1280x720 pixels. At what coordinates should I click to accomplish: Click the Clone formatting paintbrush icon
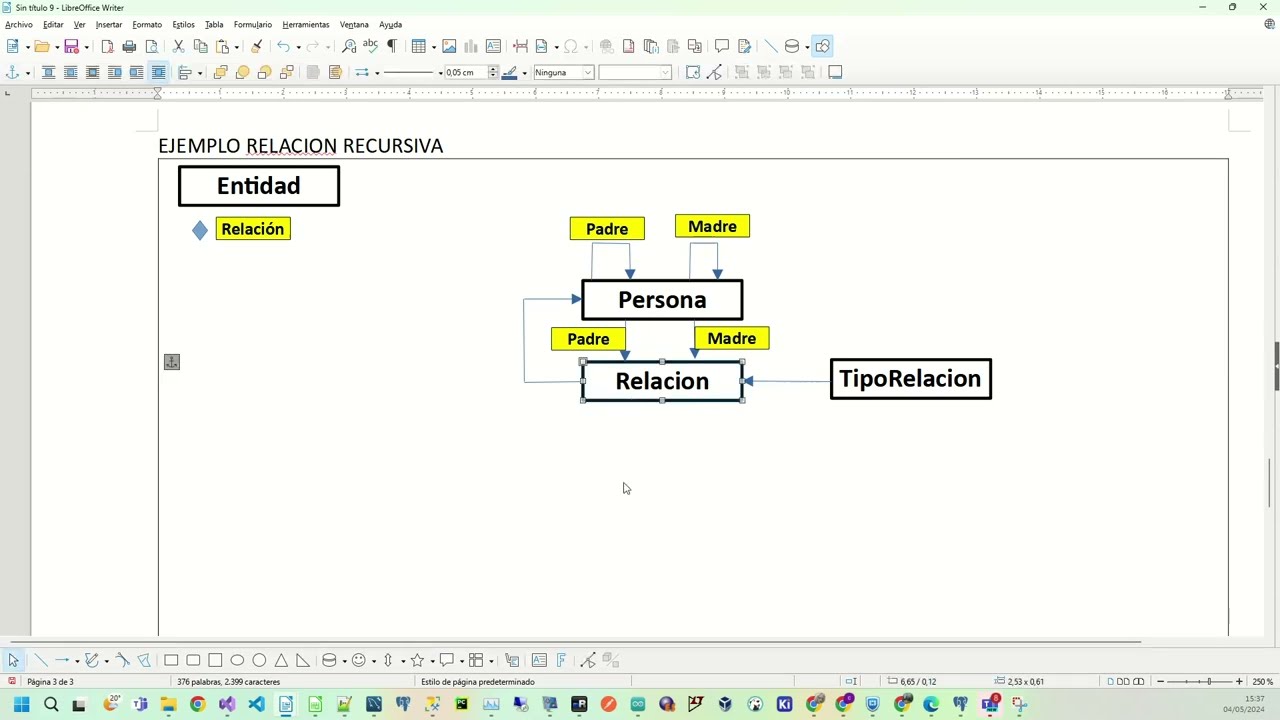coord(256,46)
